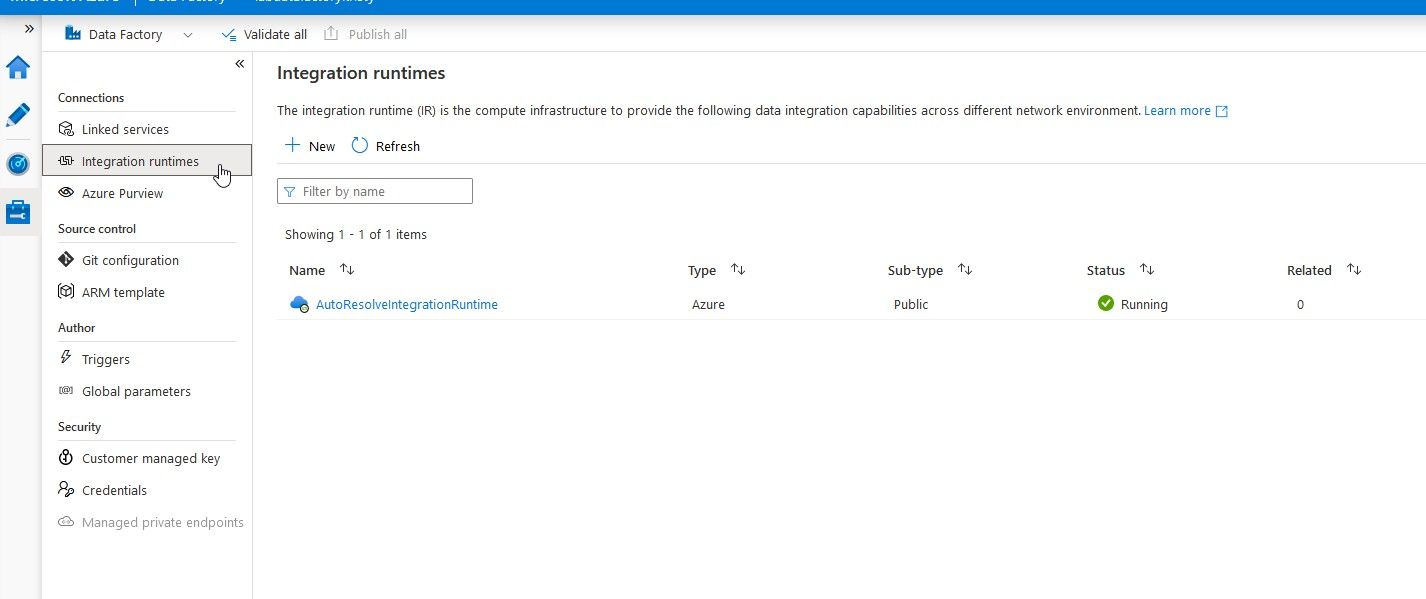Click the AutoResolveIntegrationRuntime cloud icon
1426x599 pixels.
coord(299,305)
